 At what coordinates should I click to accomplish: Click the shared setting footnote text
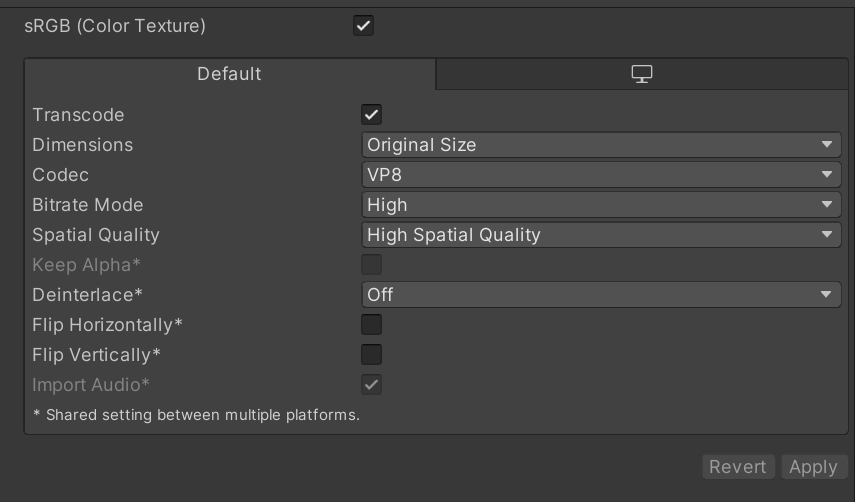[196, 414]
